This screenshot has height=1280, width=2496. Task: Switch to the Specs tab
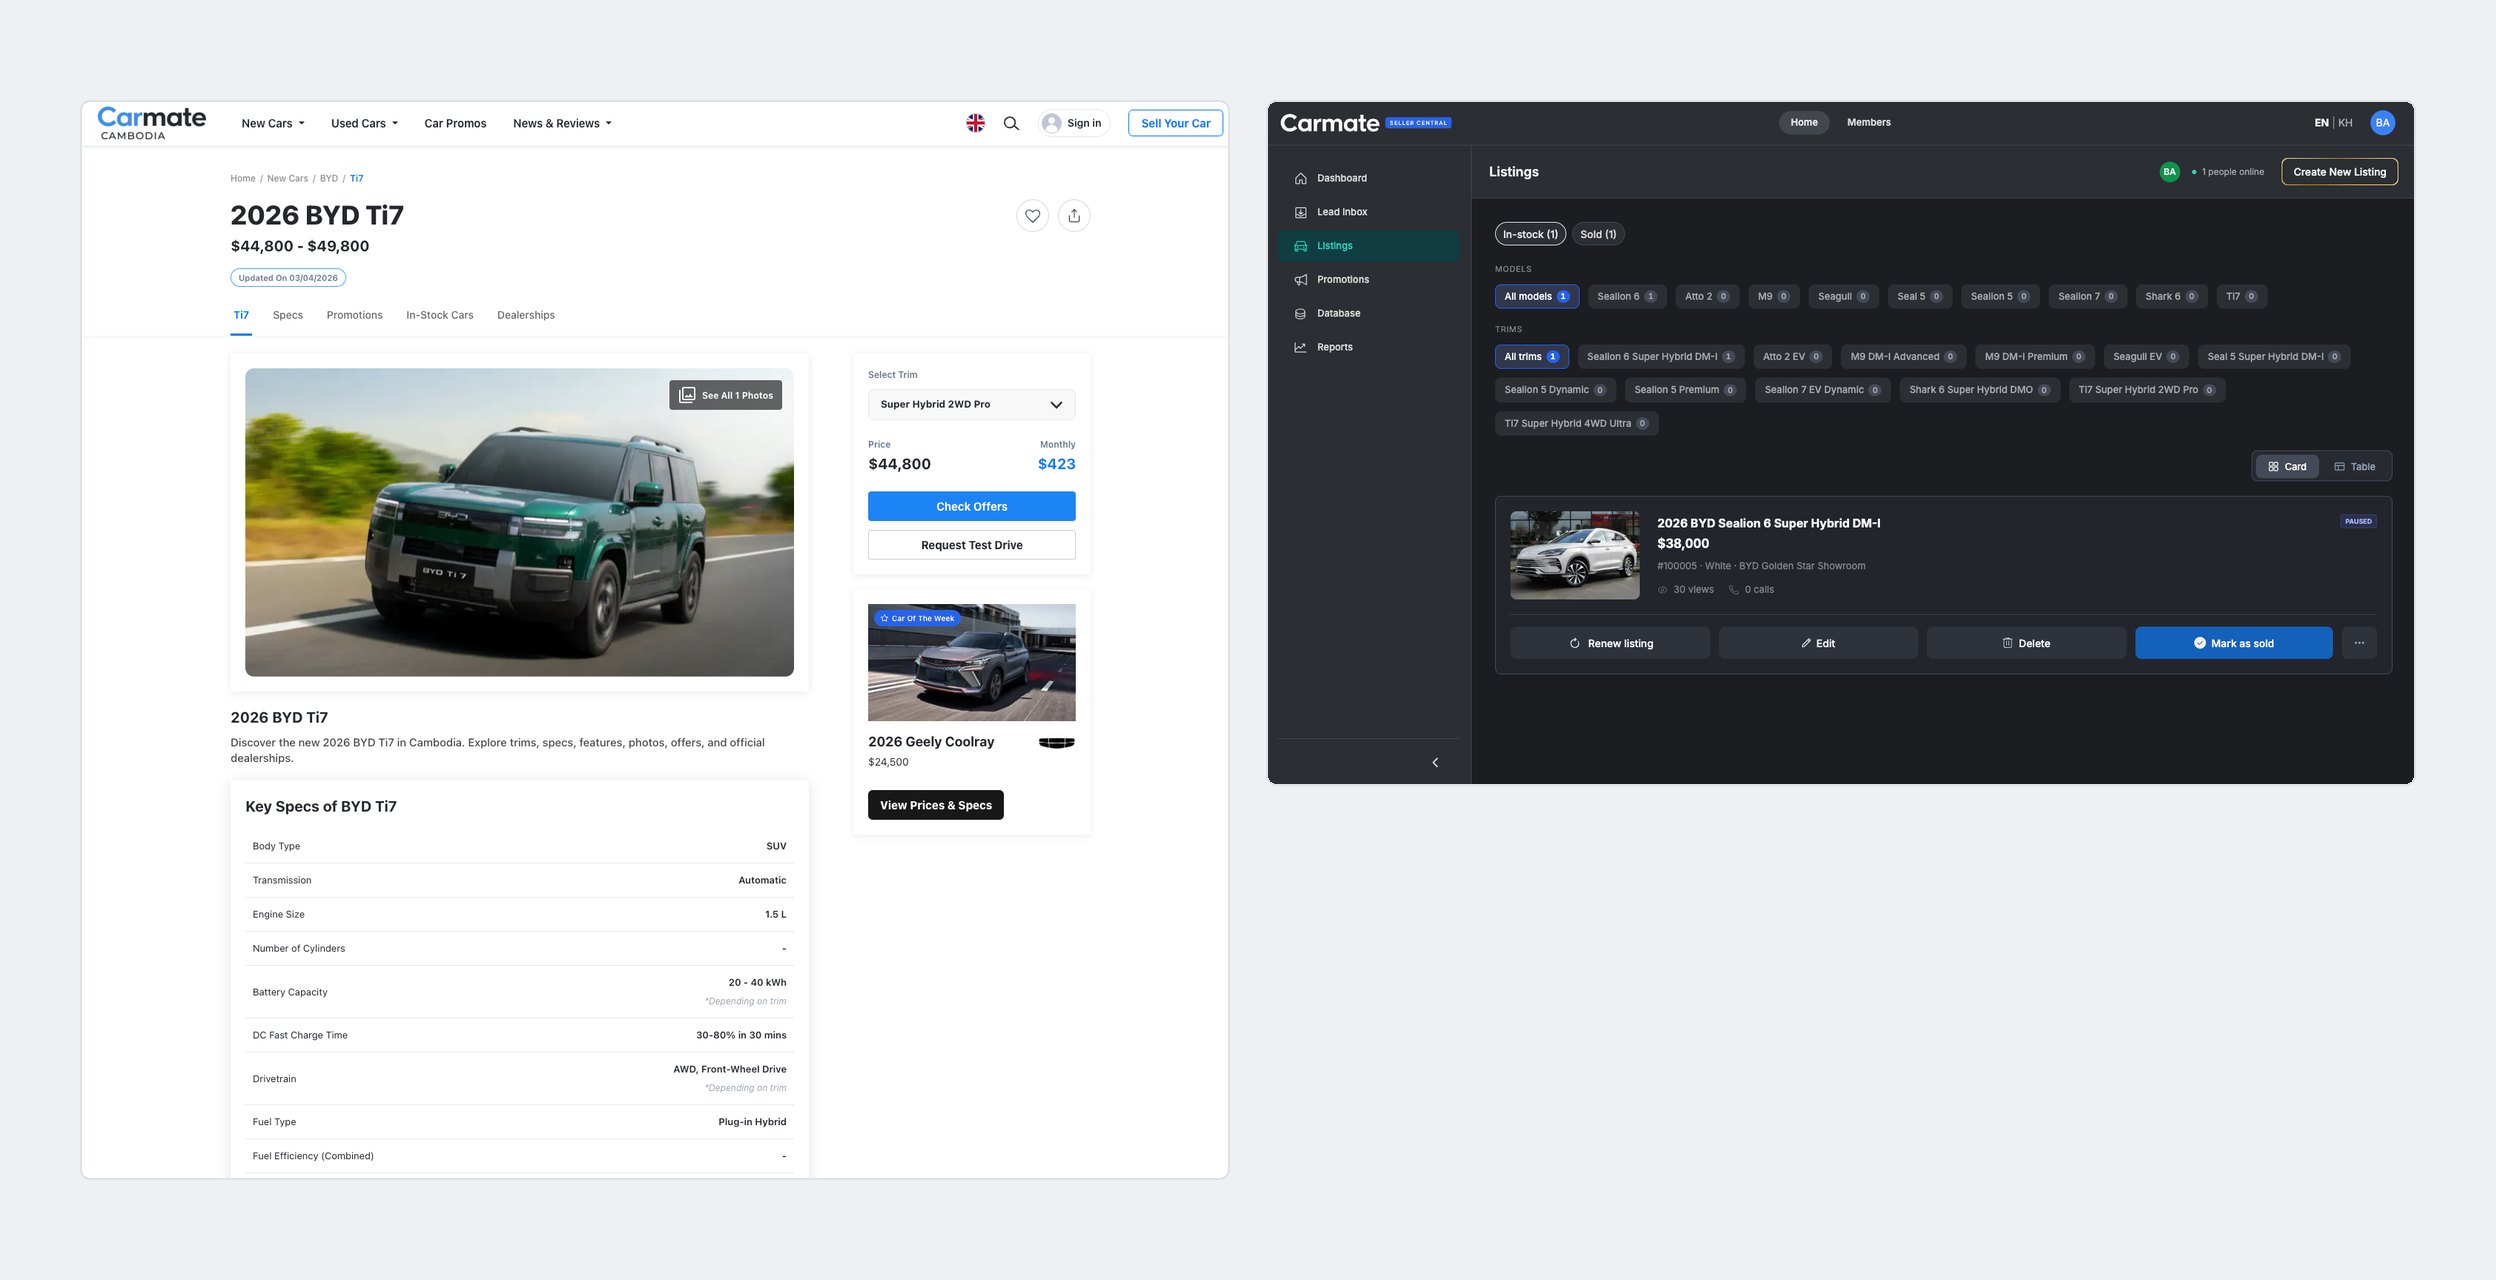click(x=288, y=315)
